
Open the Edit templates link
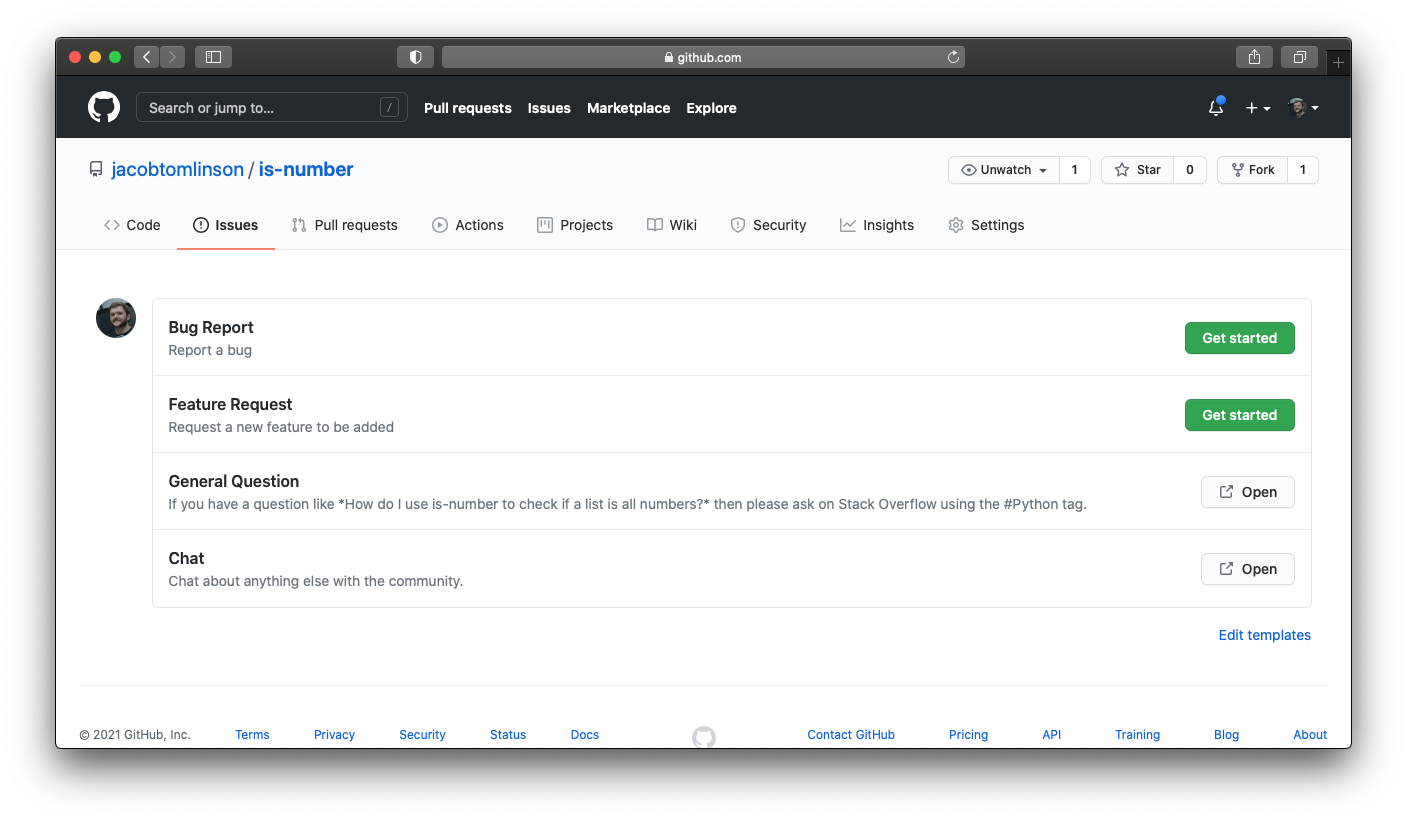(1264, 635)
